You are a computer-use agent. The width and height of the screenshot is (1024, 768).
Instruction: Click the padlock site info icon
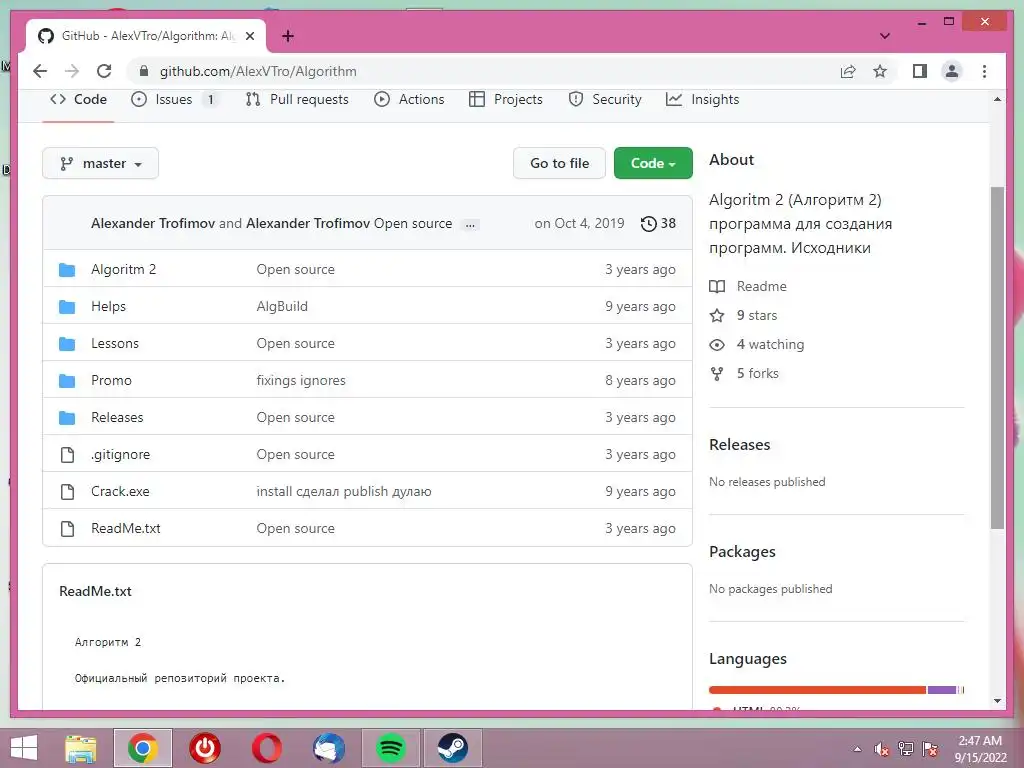144,71
